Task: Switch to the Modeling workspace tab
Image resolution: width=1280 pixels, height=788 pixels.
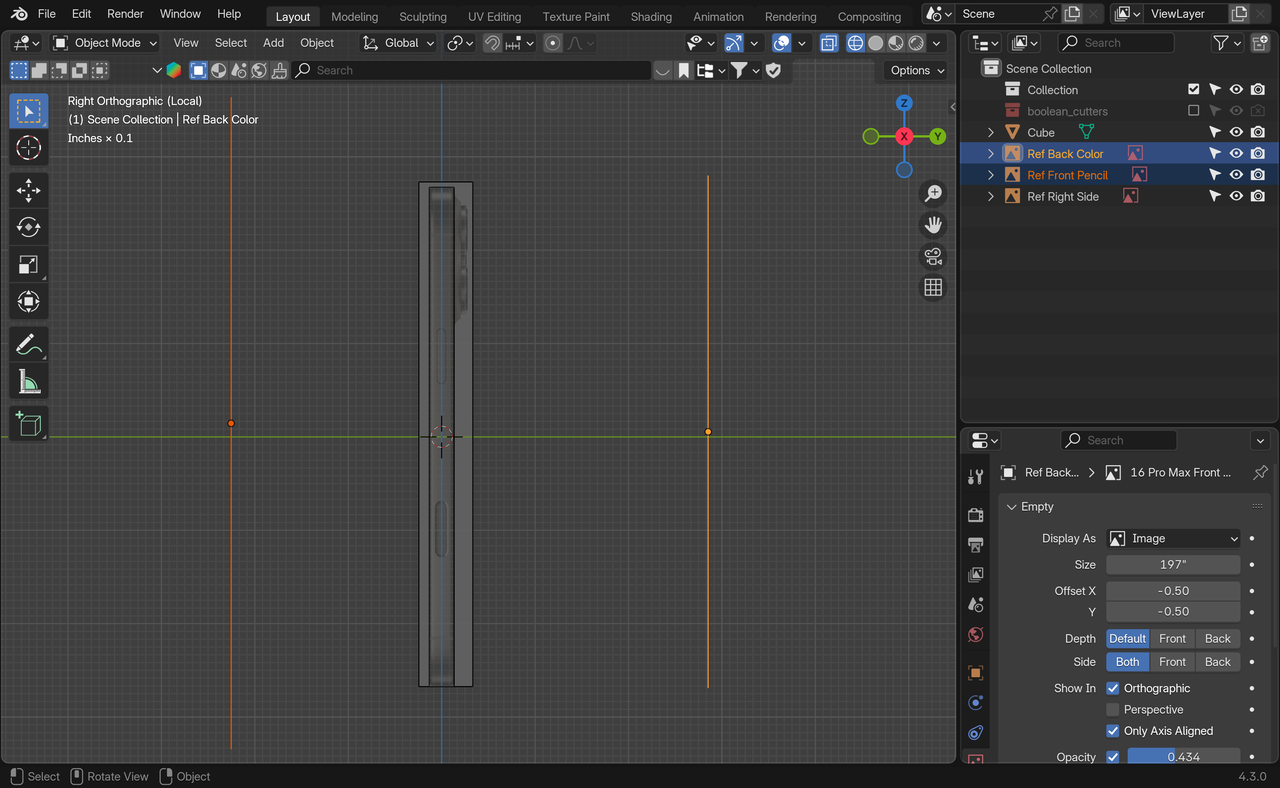Action: click(x=355, y=16)
